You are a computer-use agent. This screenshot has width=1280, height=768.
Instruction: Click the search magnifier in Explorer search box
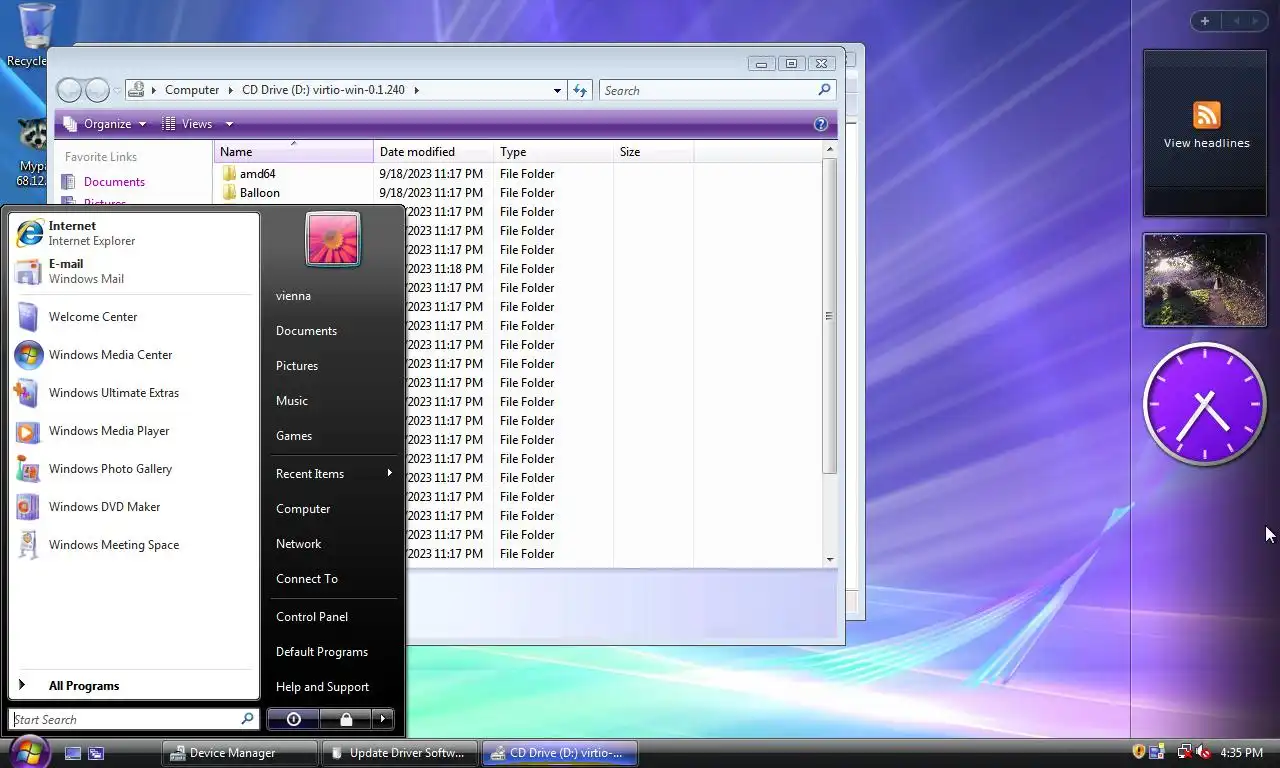coord(824,90)
